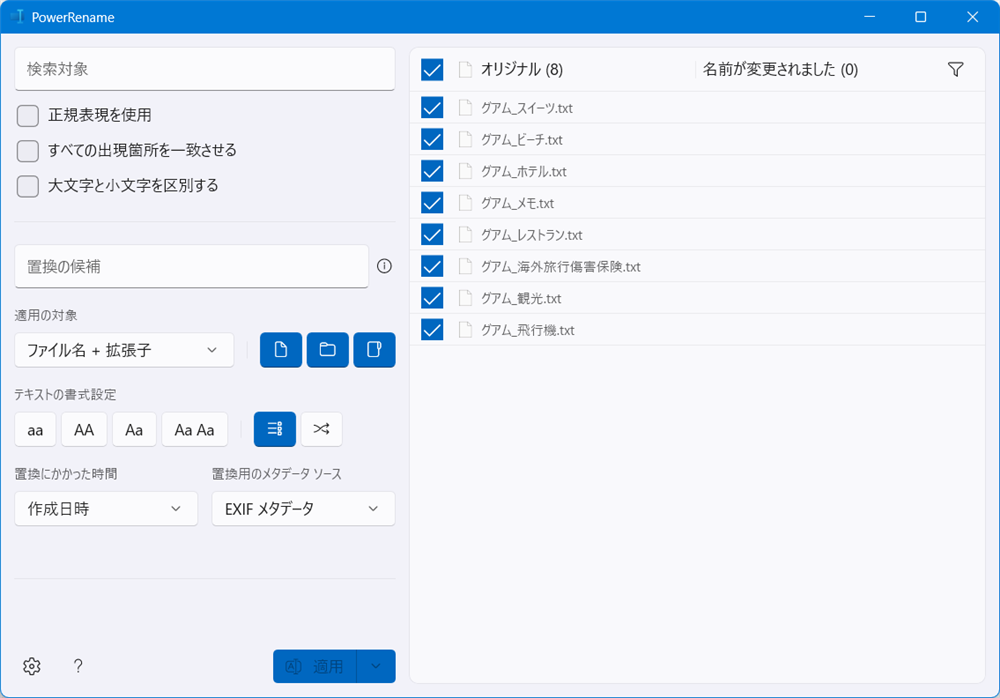Uncheck グアム_ホテル.txt in the file list
Screen dimensions: 1000x698
(x=430, y=171)
